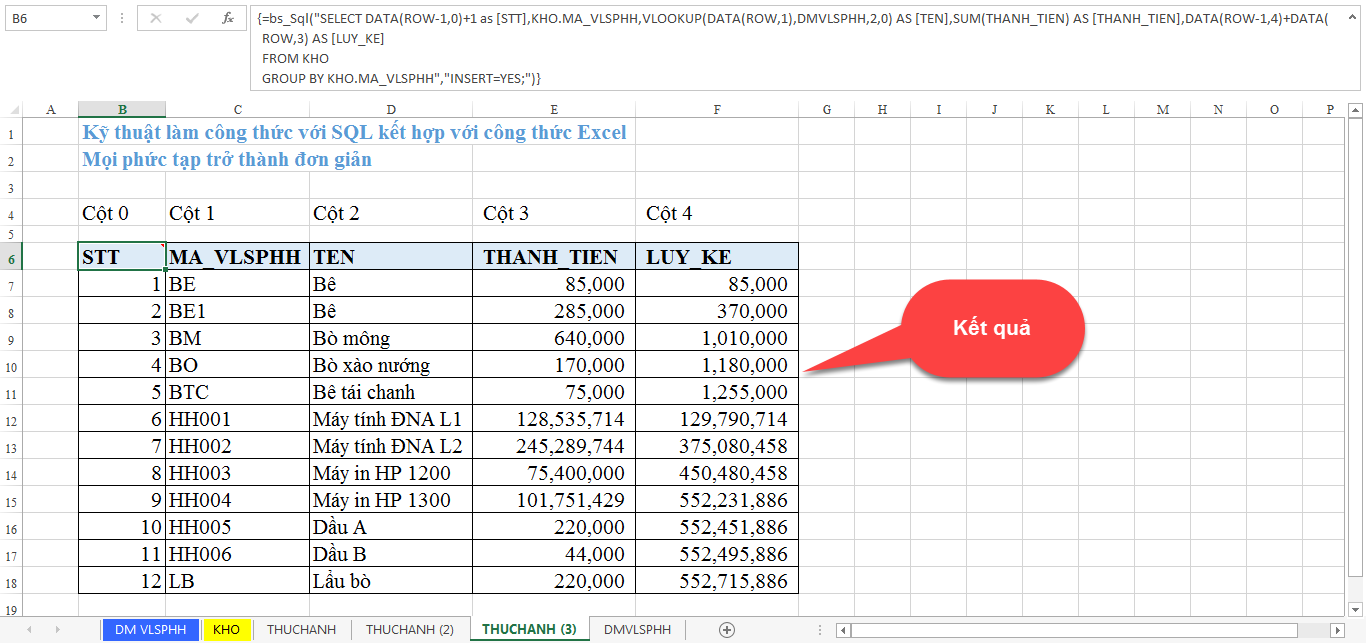This screenshot has height=643, width=1366.
Task: Select the THANH_TIEN header cell
Action: pos(554,257)
